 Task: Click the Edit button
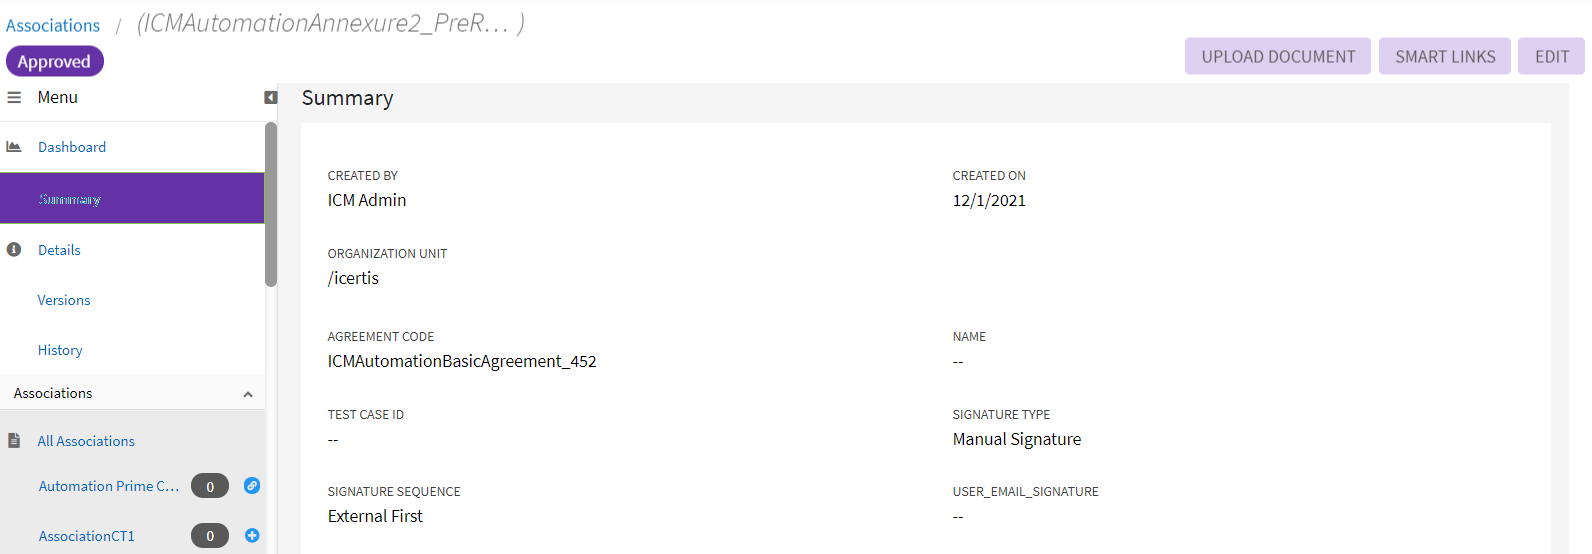click(x=1551, y=57)
